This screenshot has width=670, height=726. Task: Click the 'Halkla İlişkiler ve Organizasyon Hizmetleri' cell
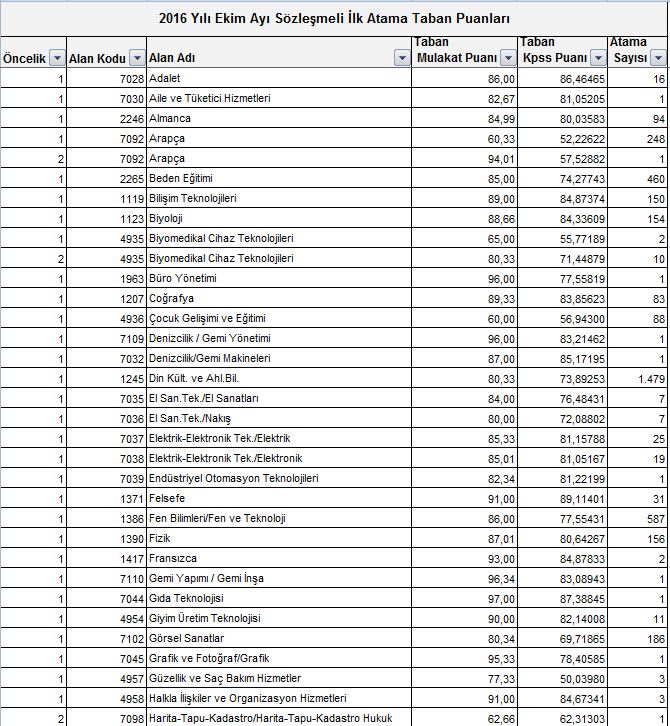279,698
